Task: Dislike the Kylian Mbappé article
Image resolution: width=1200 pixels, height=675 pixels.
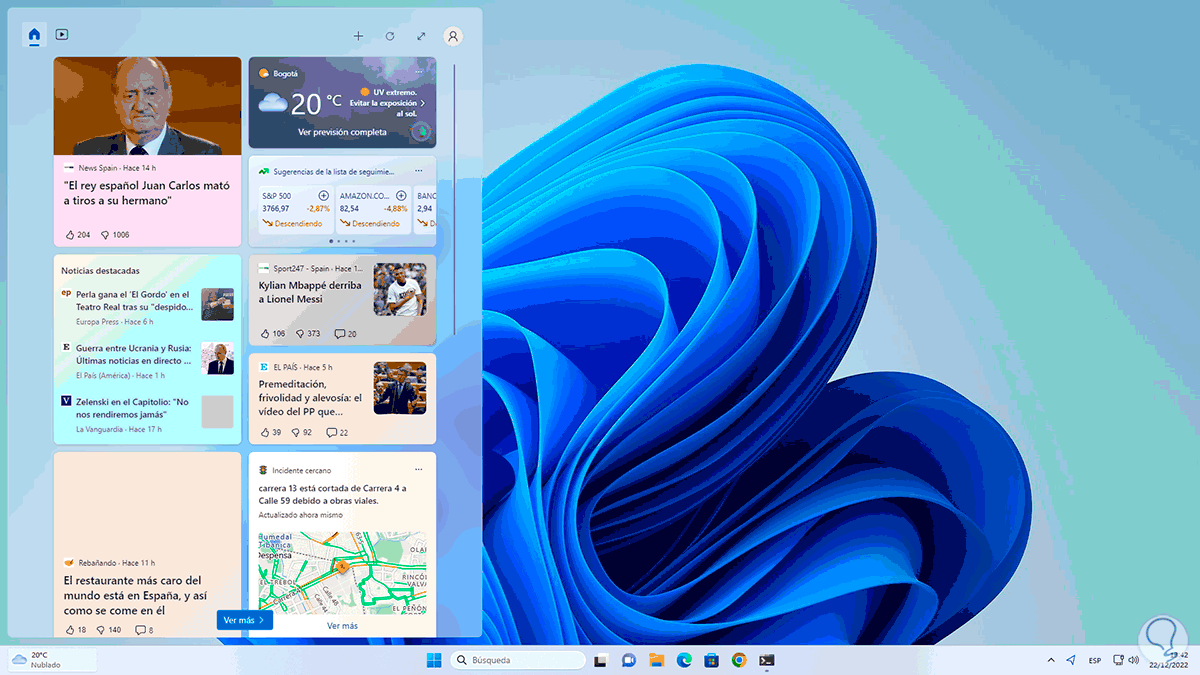Action: point(299,334)
